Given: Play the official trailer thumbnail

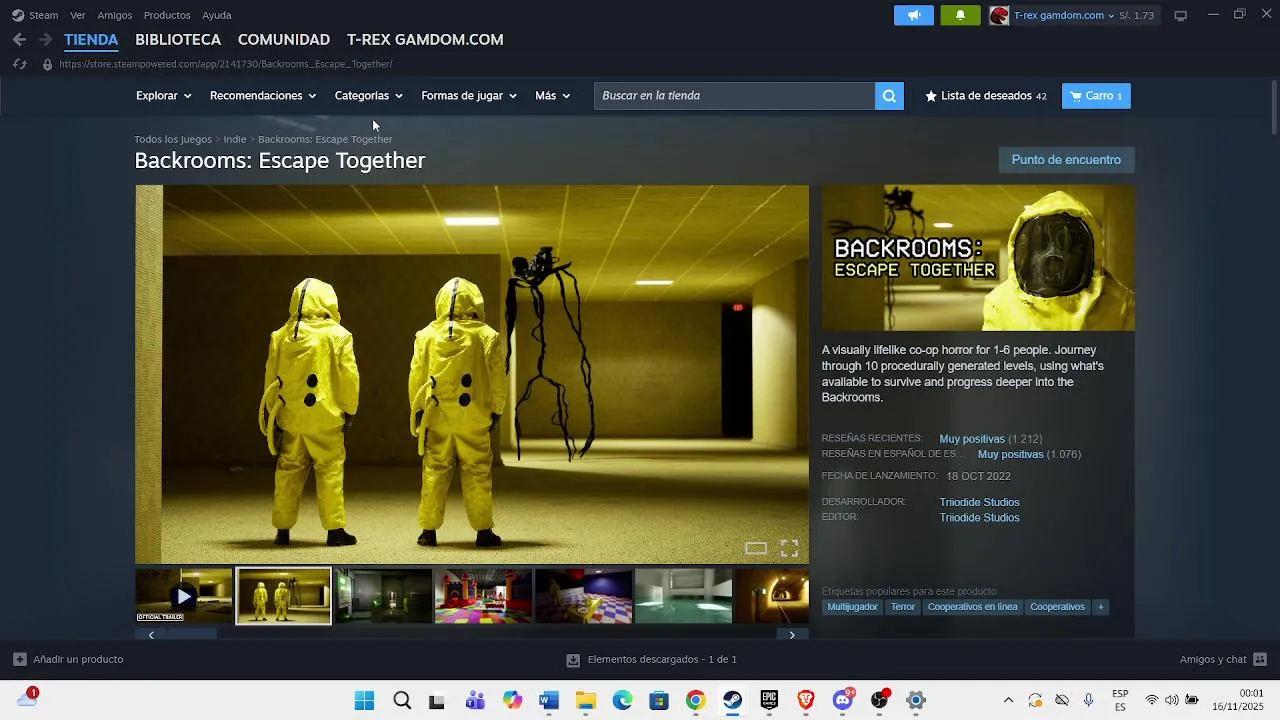Looking at the screenshot, I should click(183, 596).
